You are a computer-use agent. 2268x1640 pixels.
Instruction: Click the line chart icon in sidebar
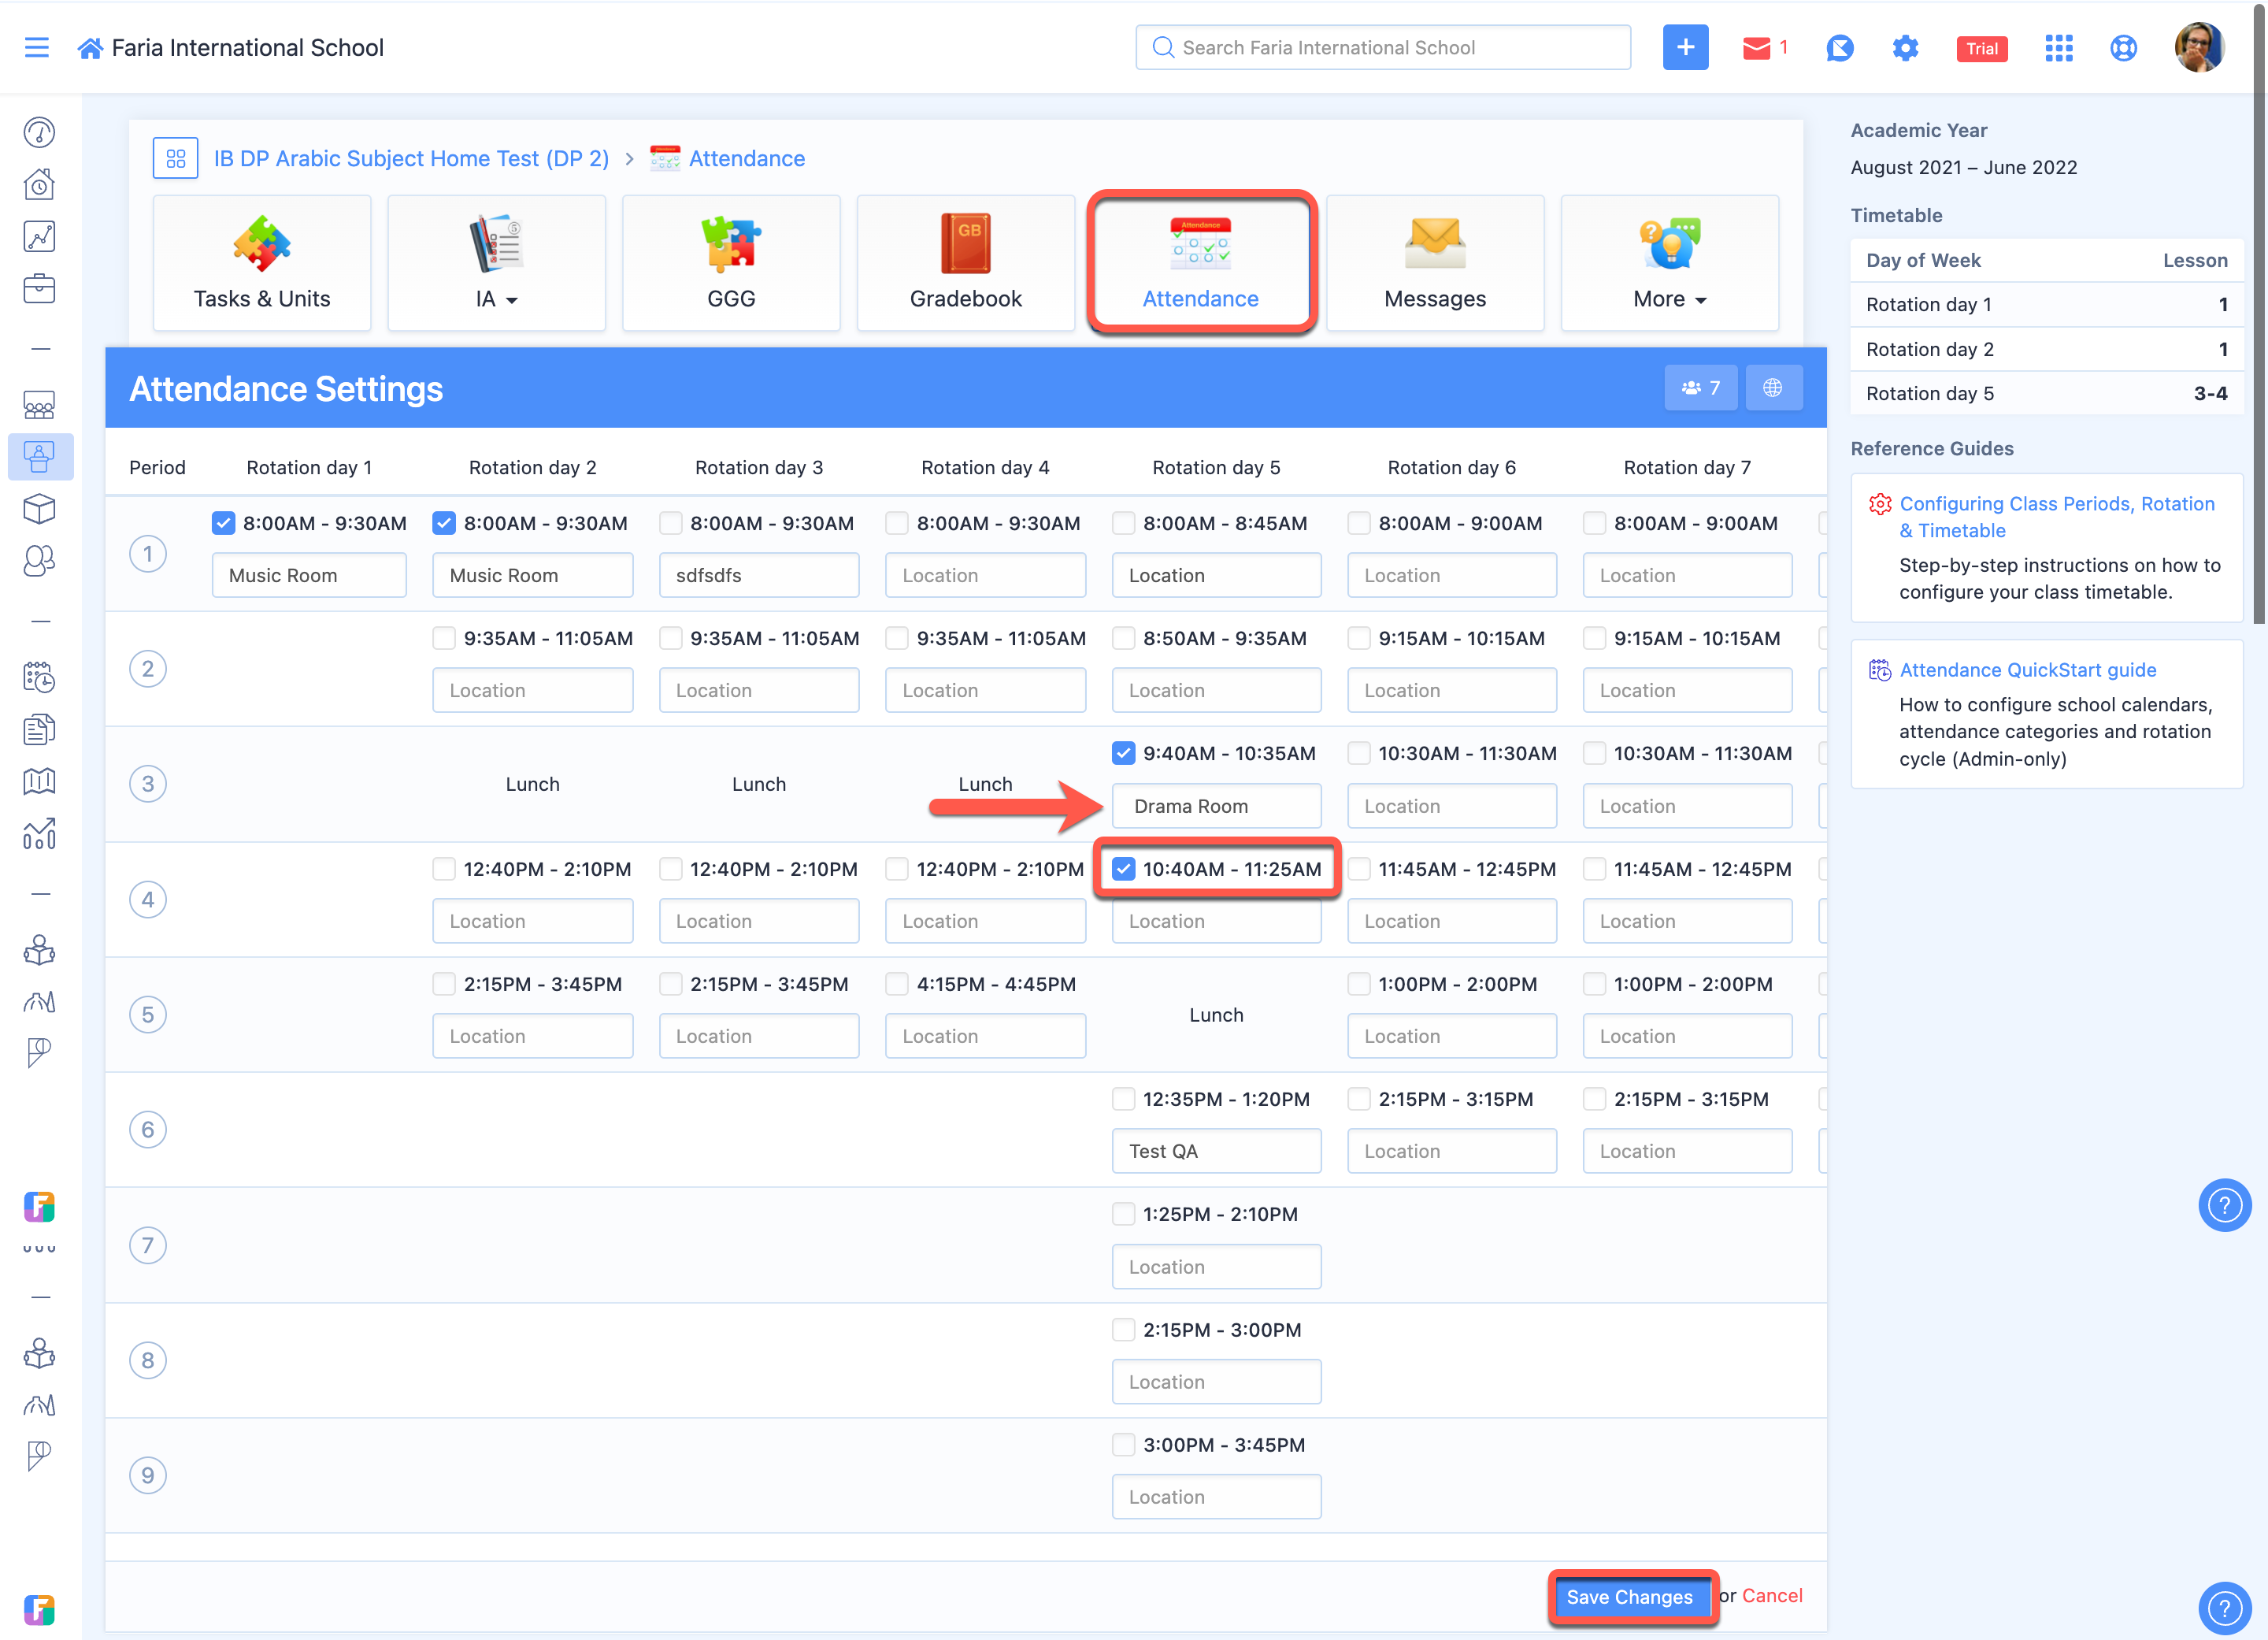point(39,237)
